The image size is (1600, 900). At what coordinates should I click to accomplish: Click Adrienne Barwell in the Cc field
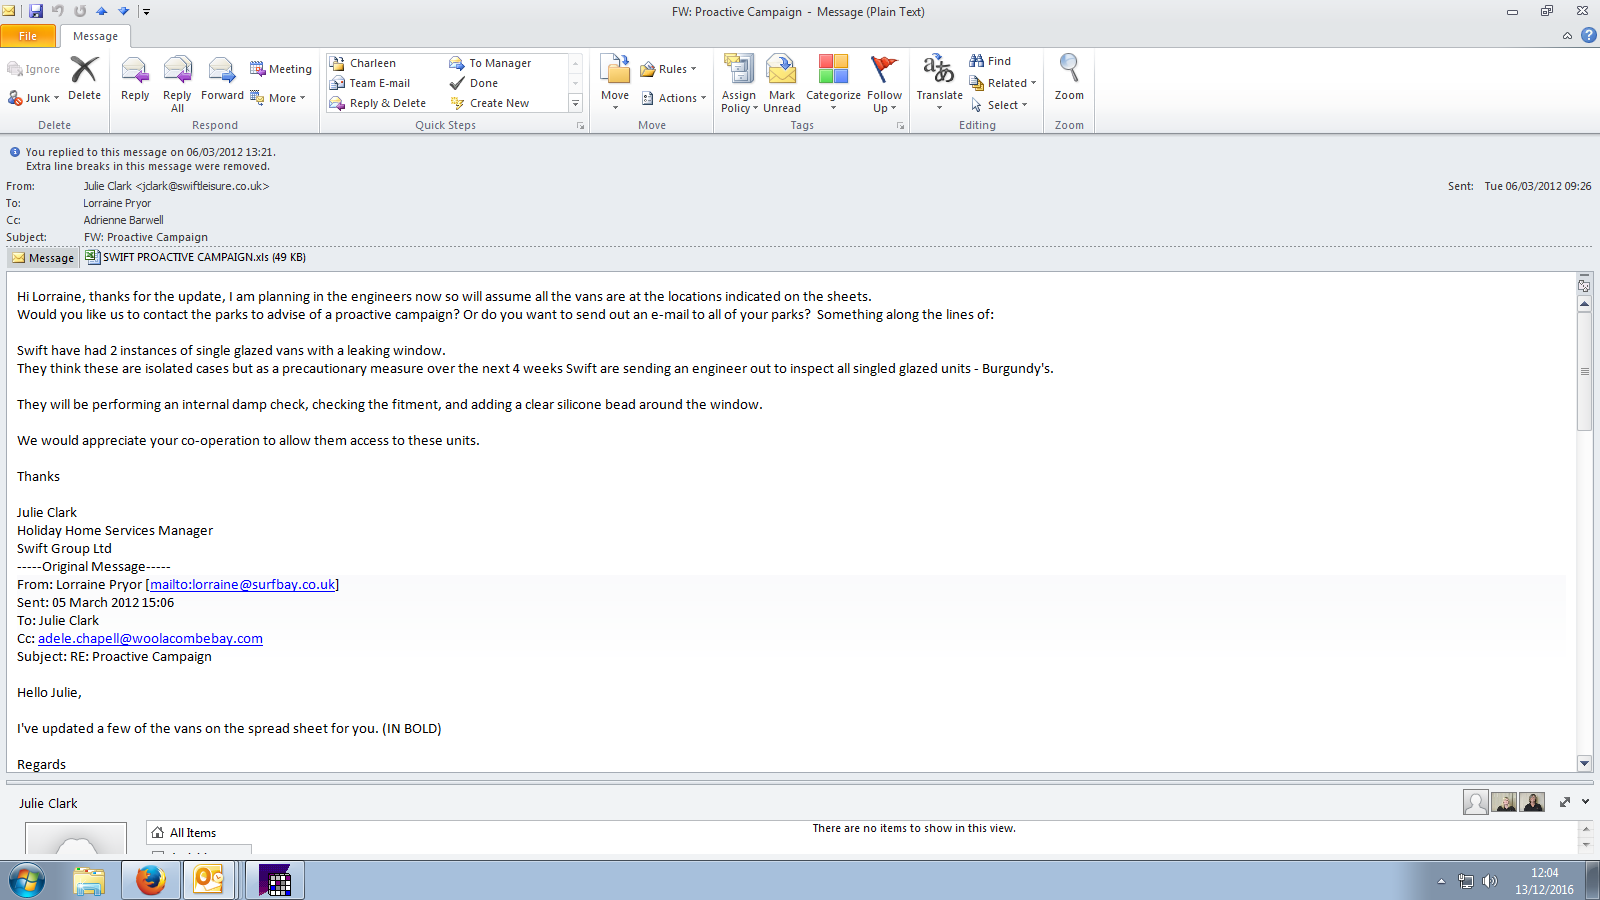123,220
